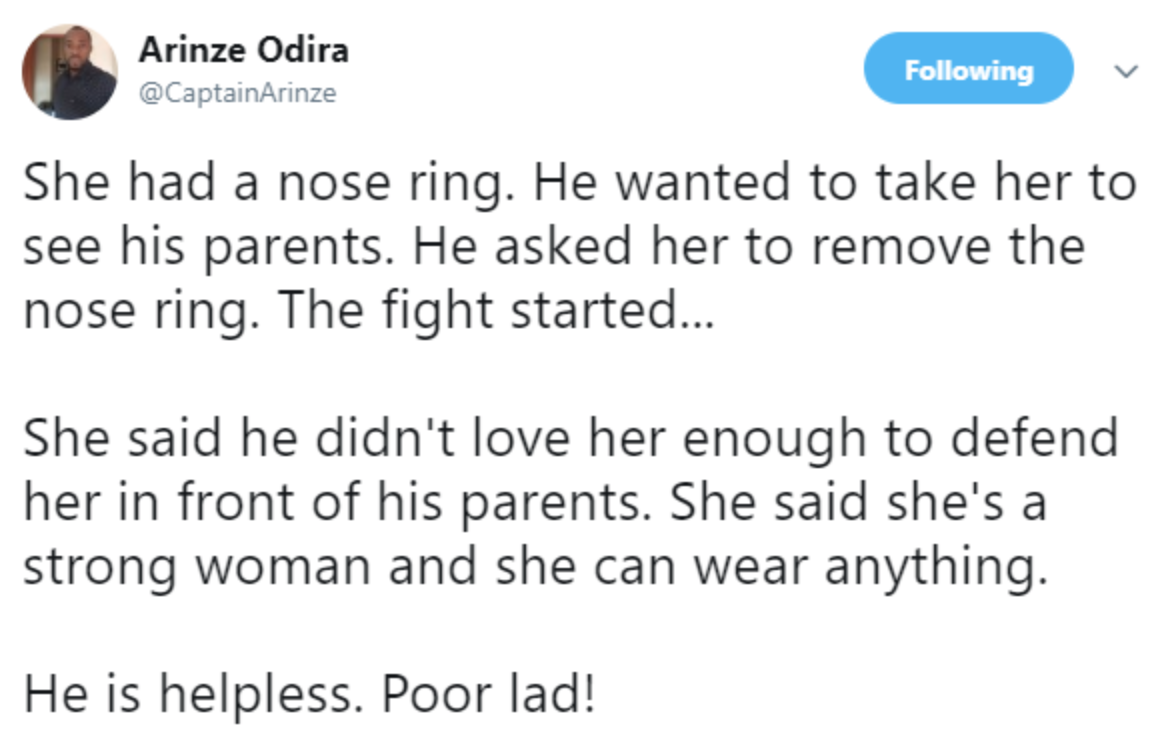This screenshot has width=1150, height=736.
Task: Click the phrase "see his parents."
Action: point(203,247)
